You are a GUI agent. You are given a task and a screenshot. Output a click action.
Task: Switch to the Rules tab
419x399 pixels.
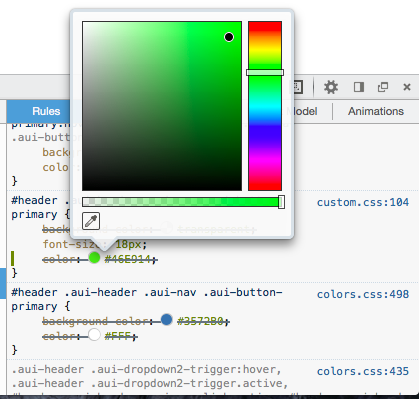[x=46, y=111]
